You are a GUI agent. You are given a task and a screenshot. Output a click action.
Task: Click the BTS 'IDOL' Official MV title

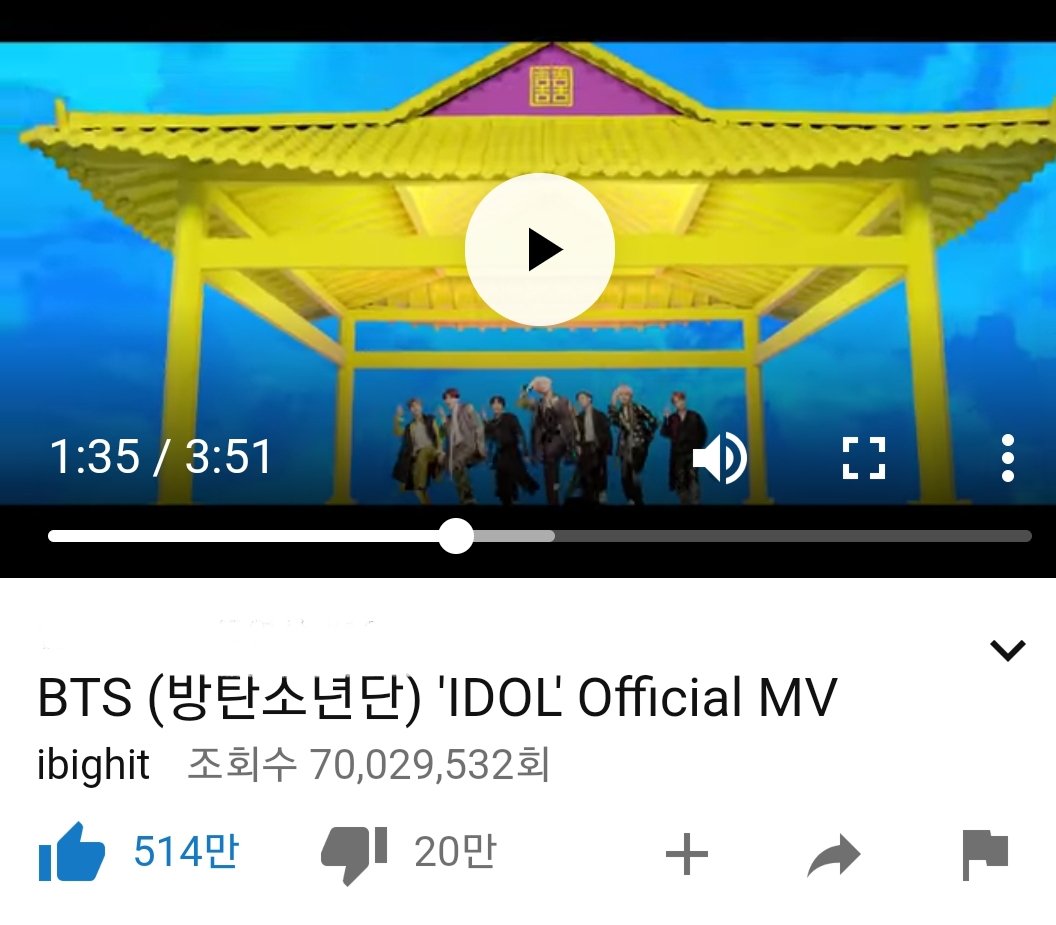[437, 697]
